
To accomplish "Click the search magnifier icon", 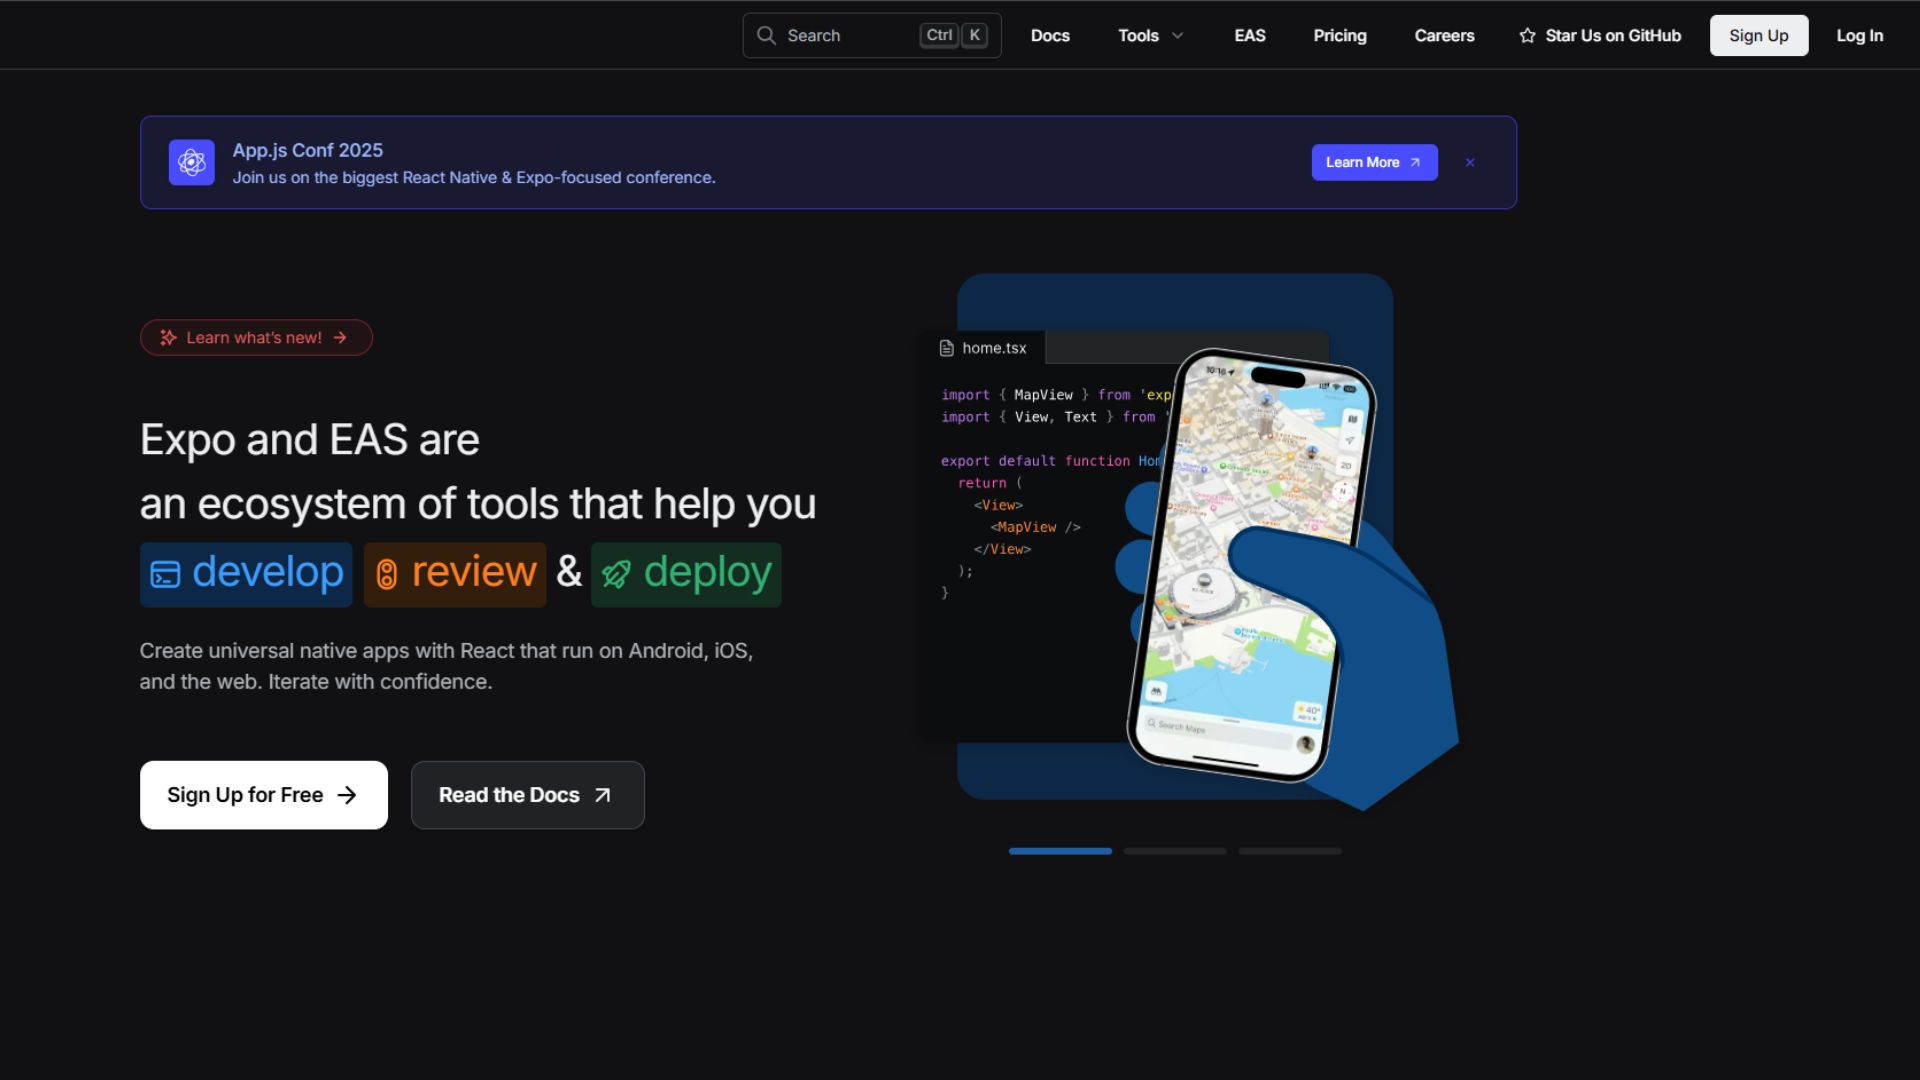I will pos(766,35).
